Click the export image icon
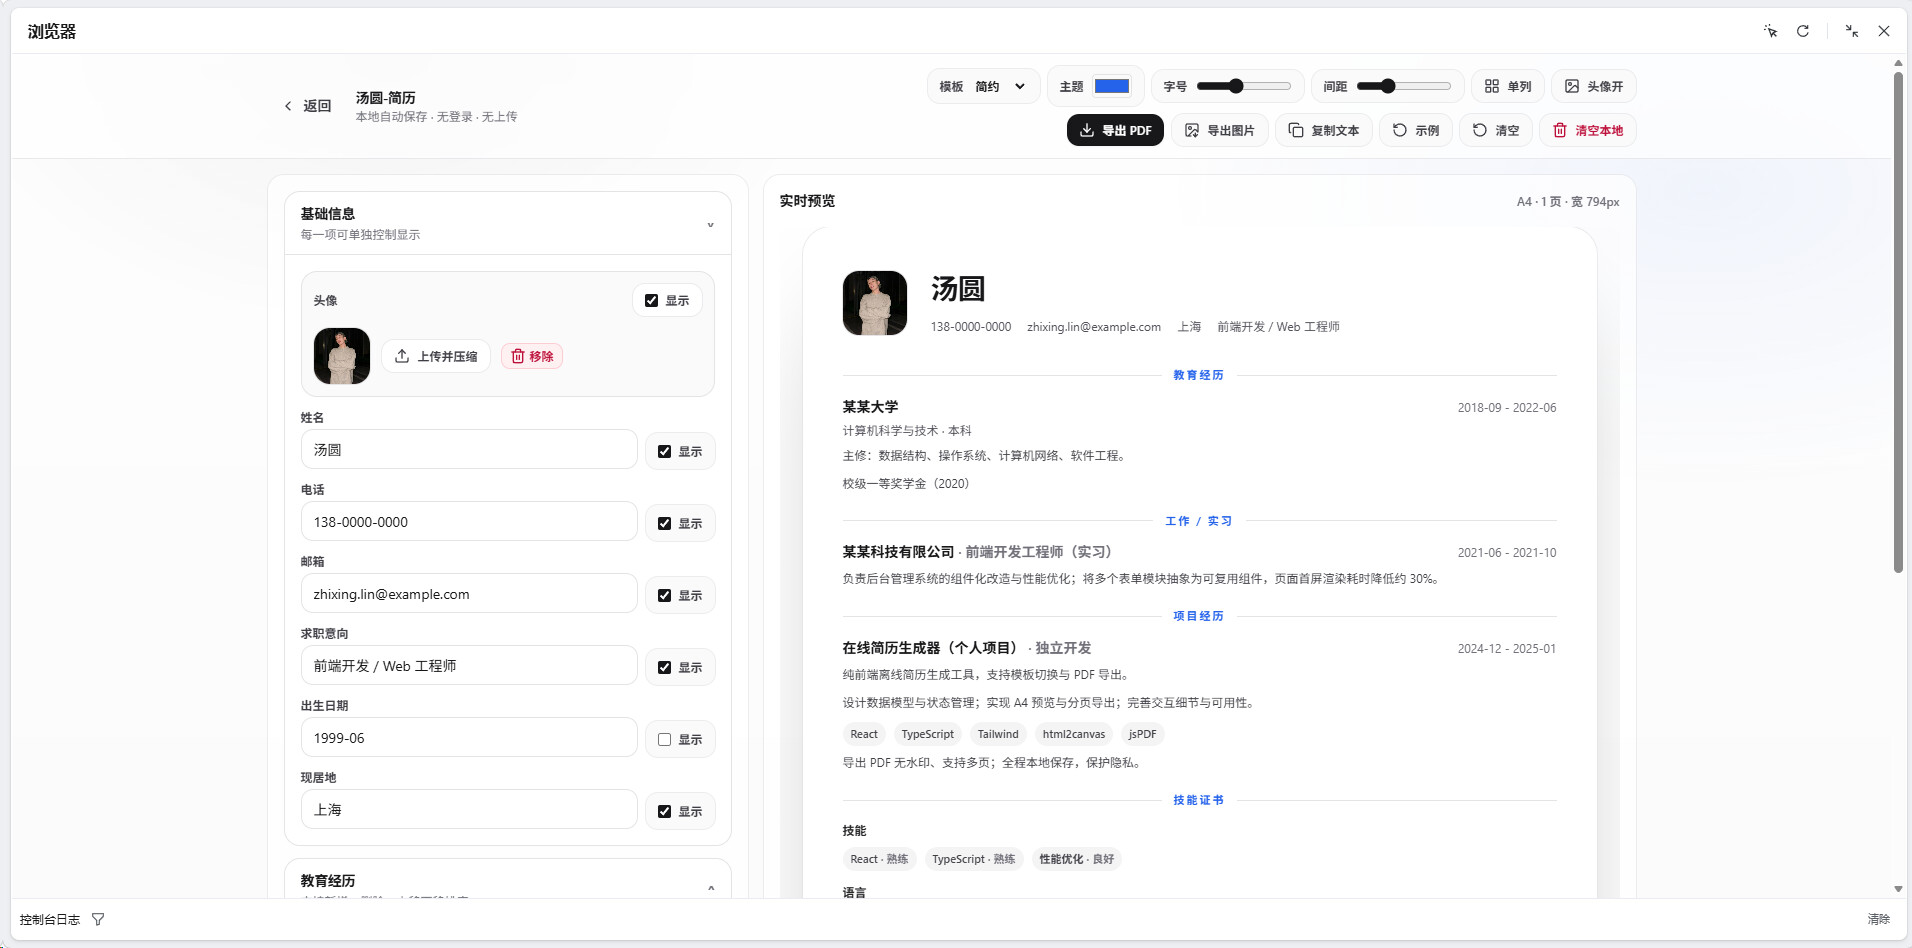 (1192, 130)
